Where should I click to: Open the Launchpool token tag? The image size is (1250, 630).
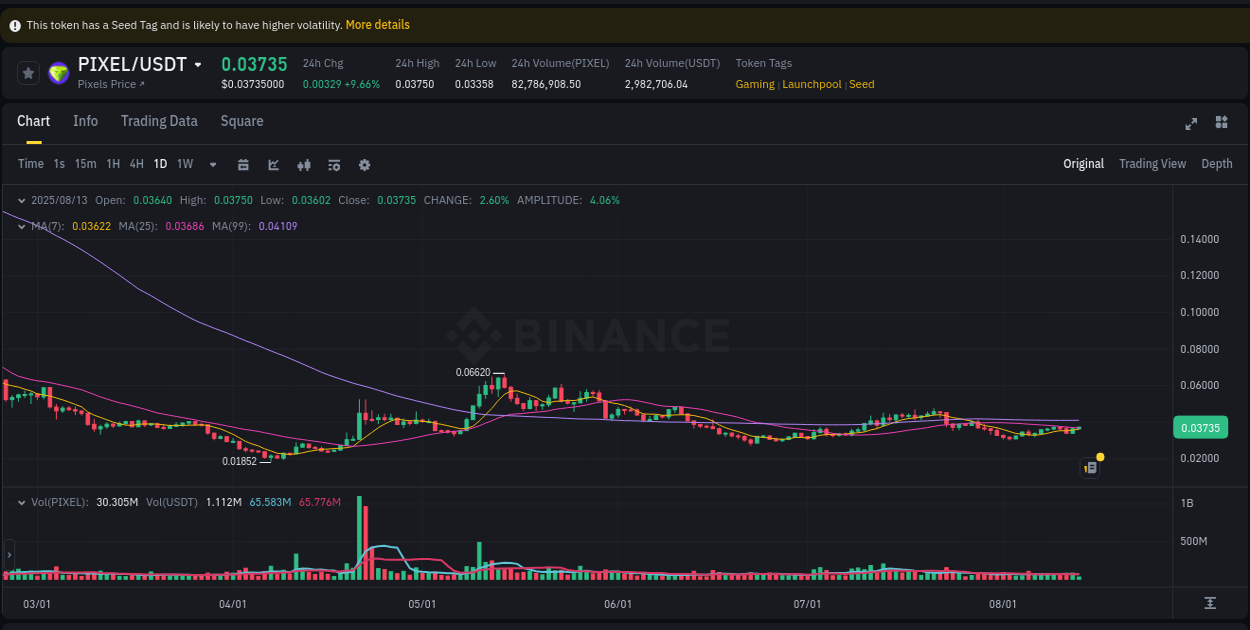click(x=811, y=84)
